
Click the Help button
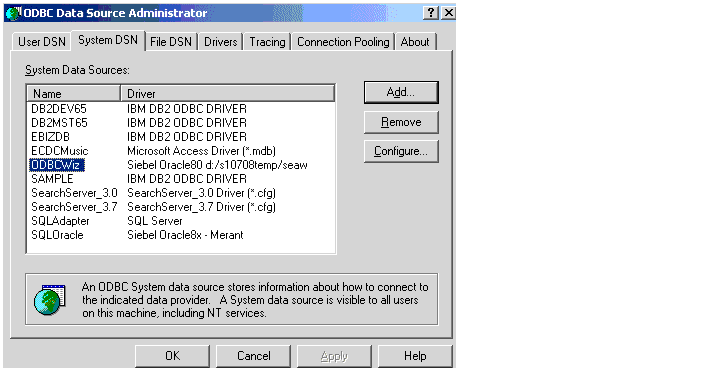pyautogui.click(x=415, y=356)
